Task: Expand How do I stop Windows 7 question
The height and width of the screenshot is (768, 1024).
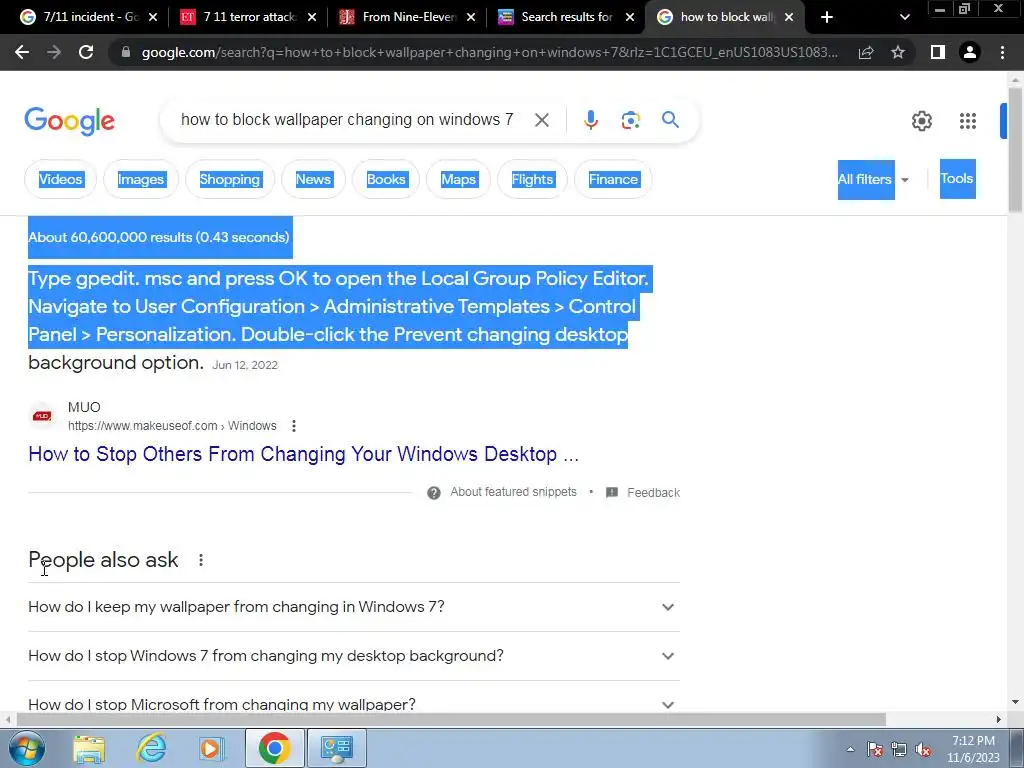Action: tap(353, 656)
